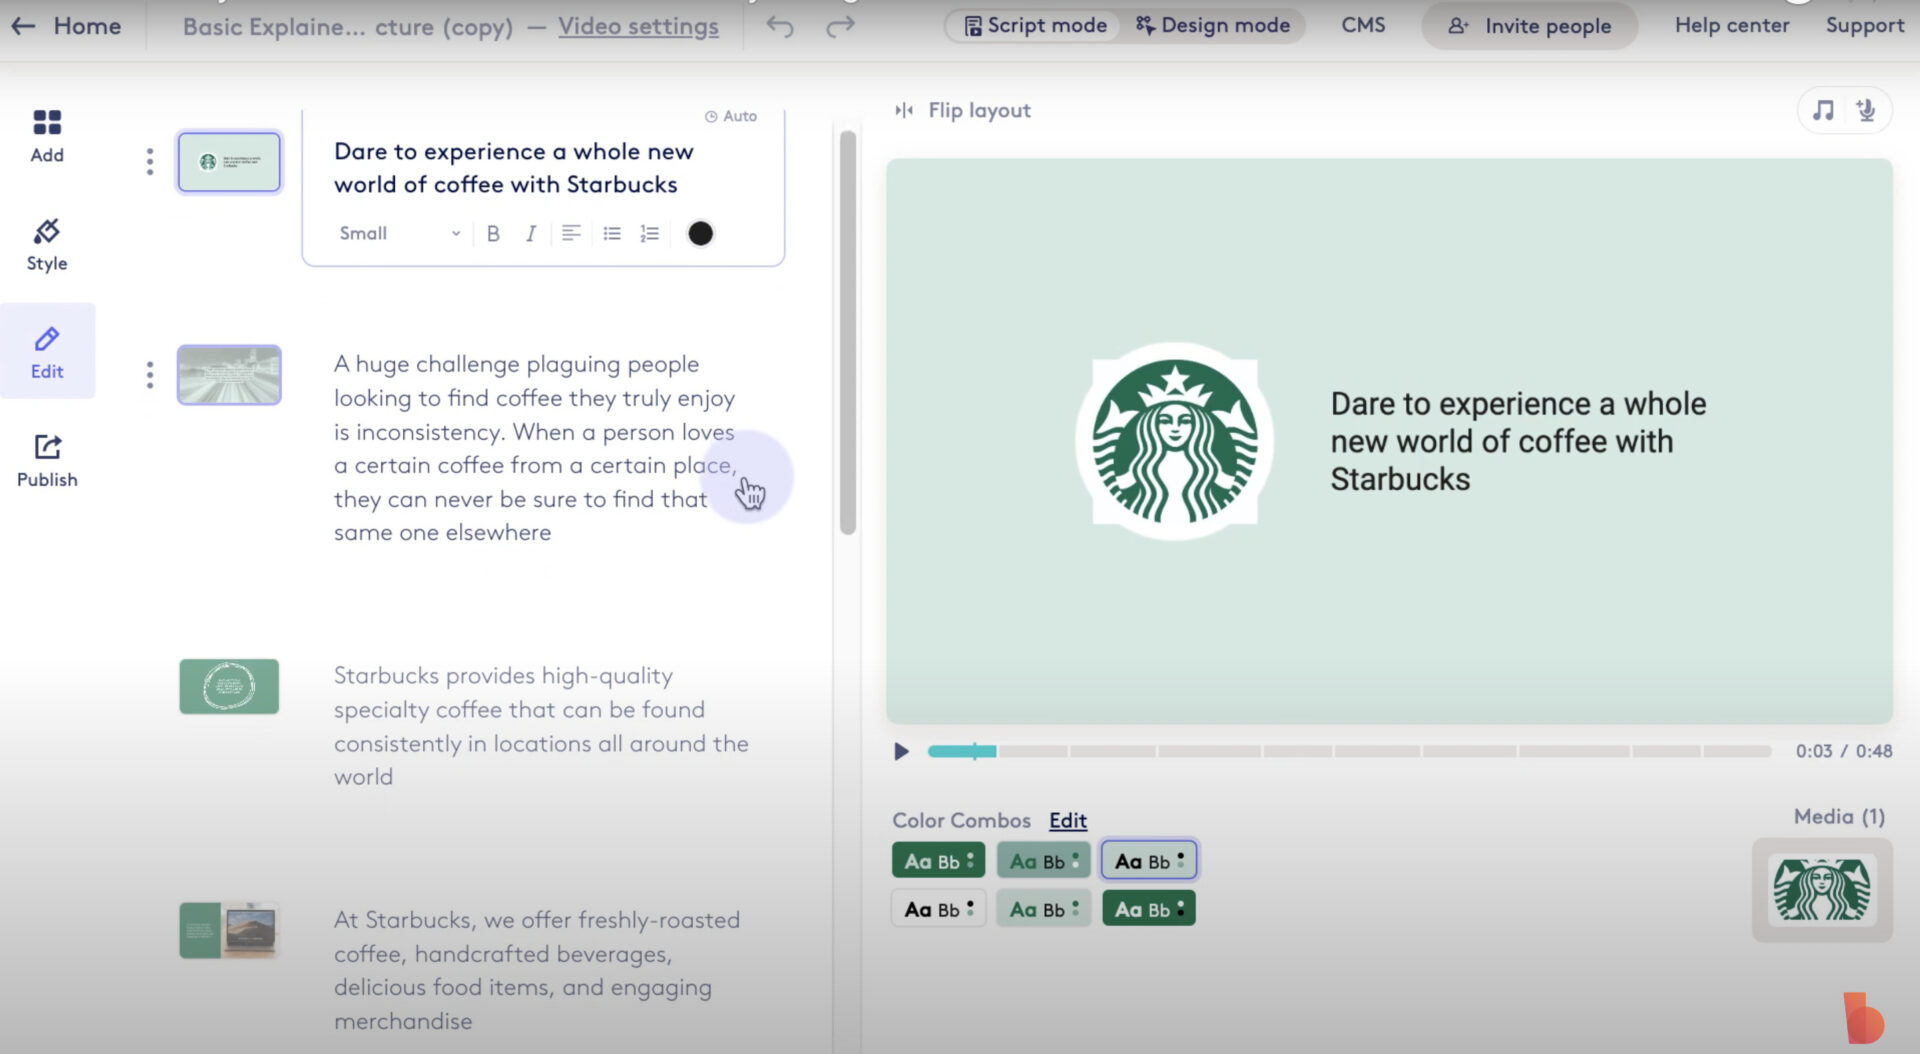Flip the scene layout
The image size is (1920, 1054).
(x=961, y=110)
